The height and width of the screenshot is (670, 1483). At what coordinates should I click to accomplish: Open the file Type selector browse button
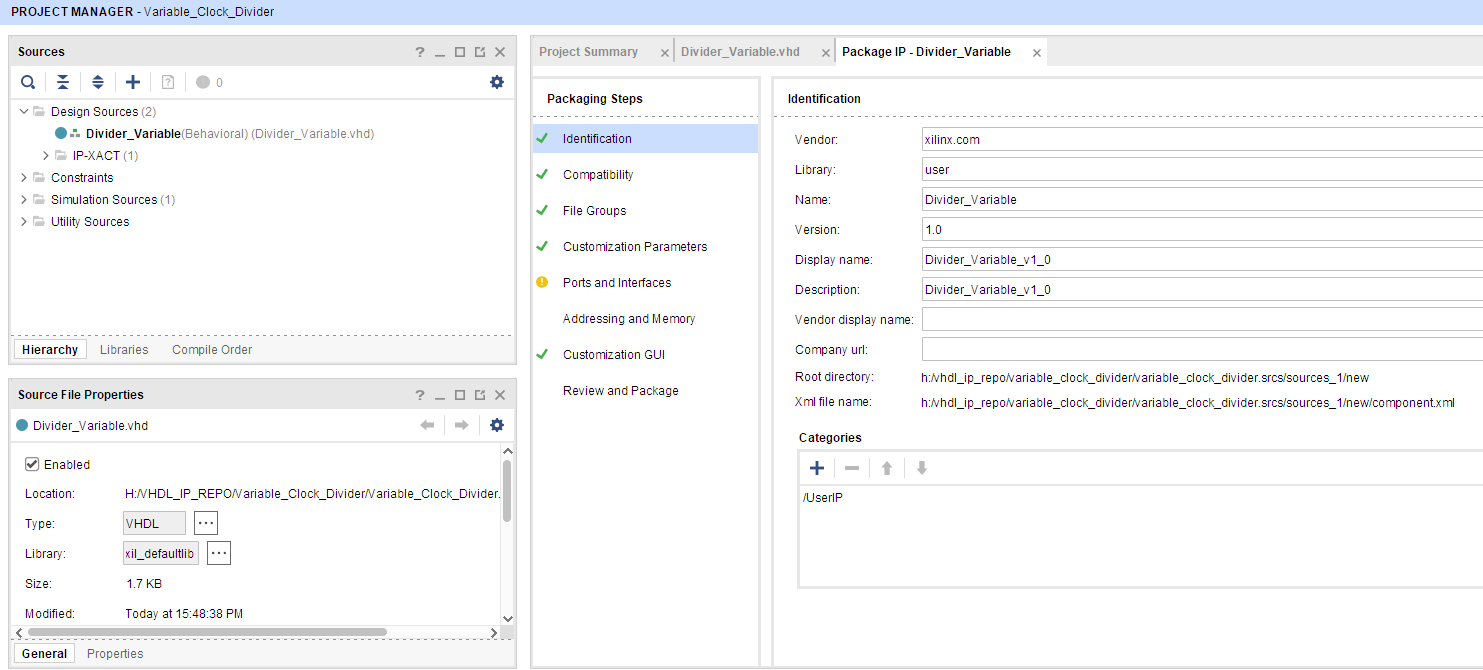pyautogui.click(x=204, y=522)
